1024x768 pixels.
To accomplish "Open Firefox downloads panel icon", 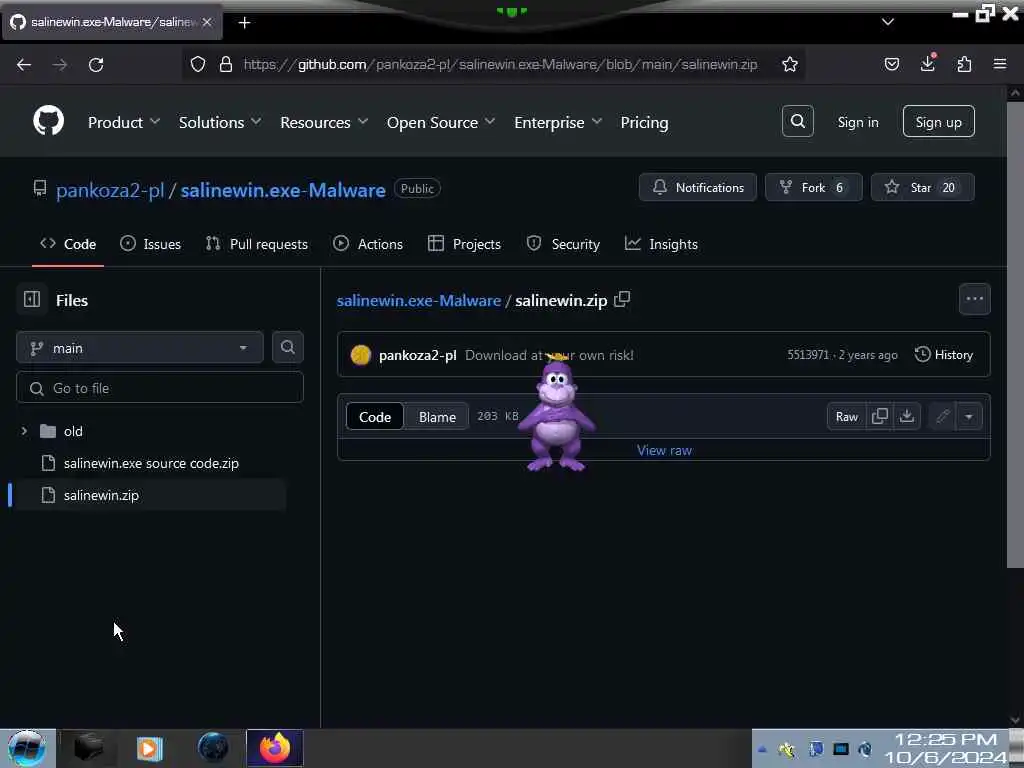I will click(x=927, y=64).
